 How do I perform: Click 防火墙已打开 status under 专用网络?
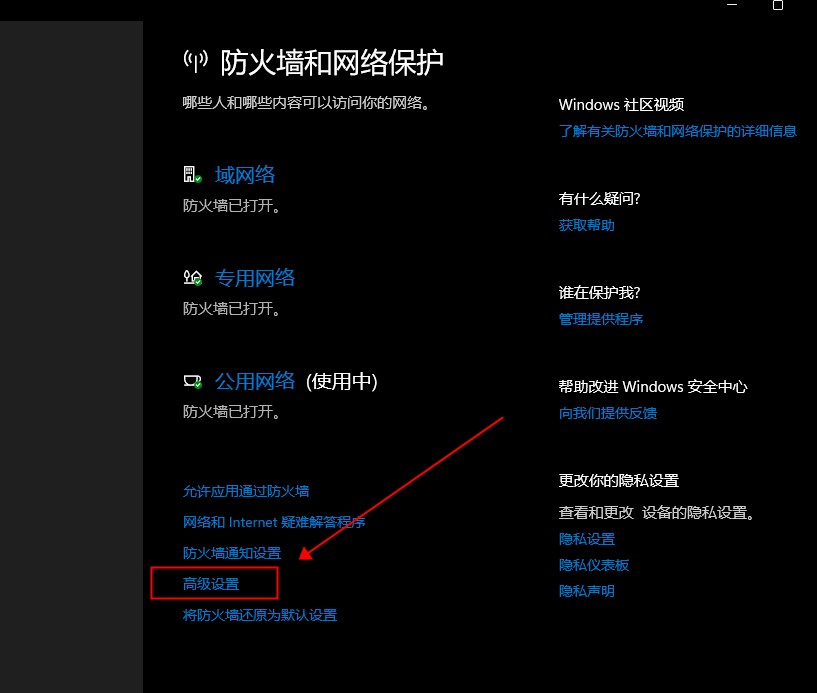[x=232, y=310]
